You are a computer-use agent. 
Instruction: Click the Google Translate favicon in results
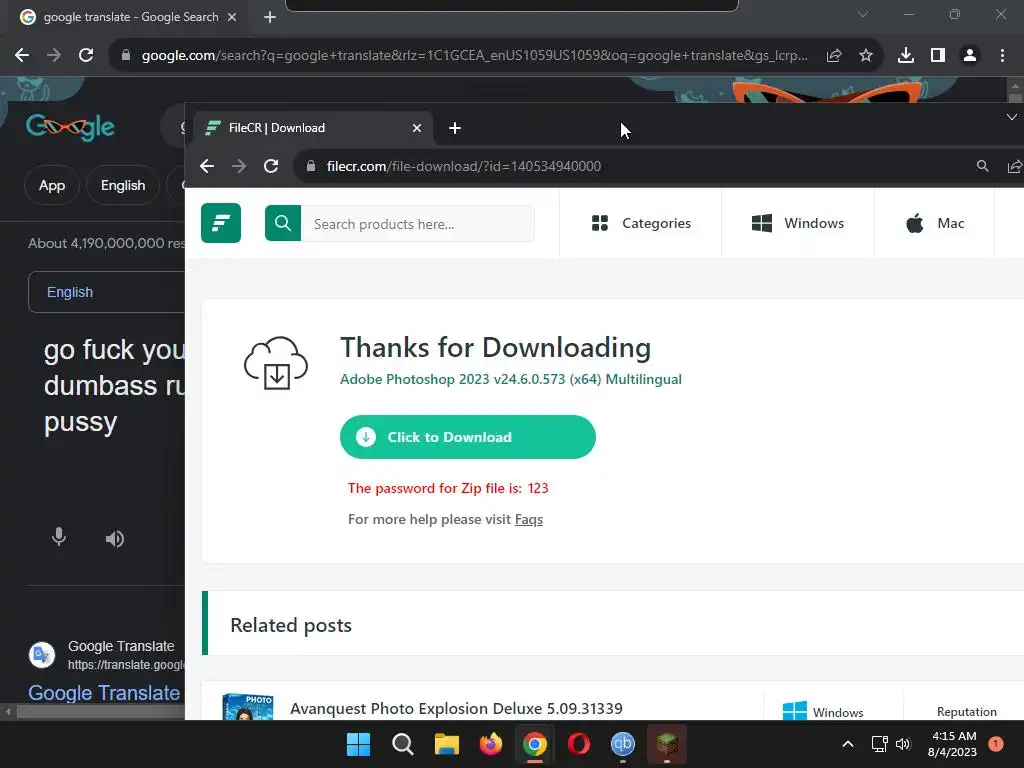click(42, 654)
